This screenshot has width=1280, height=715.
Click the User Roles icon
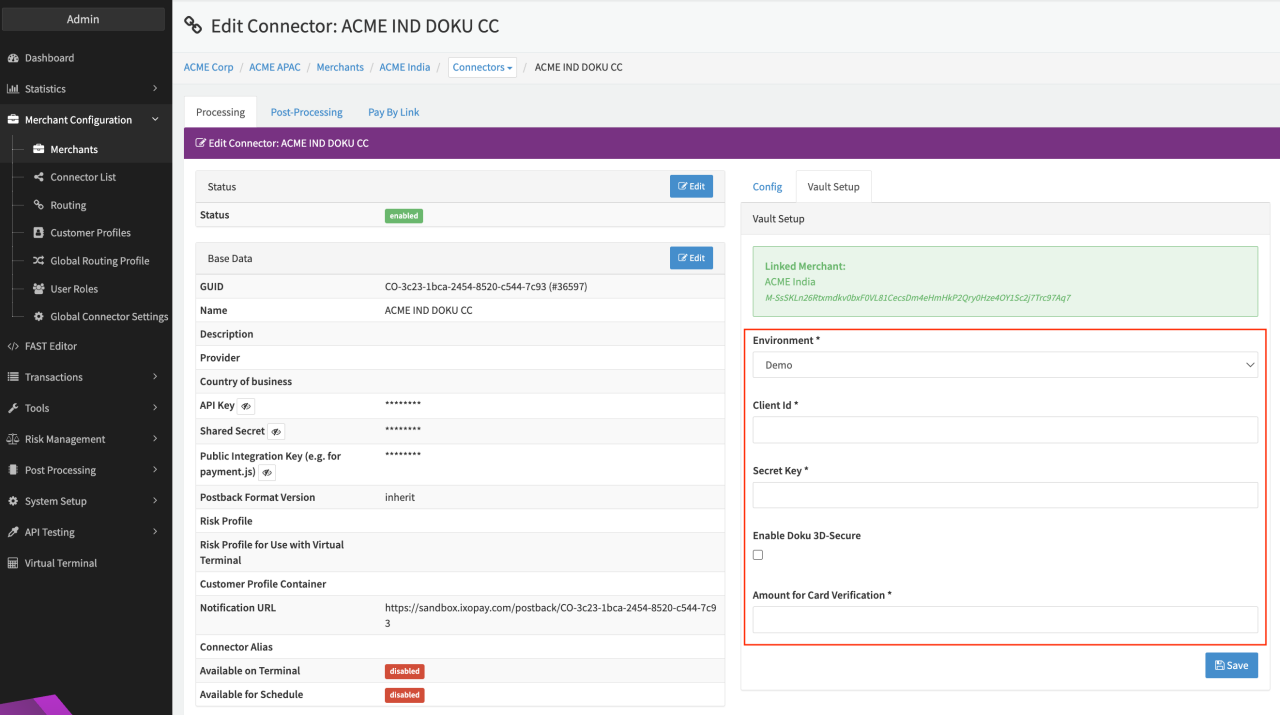(39, 289)
